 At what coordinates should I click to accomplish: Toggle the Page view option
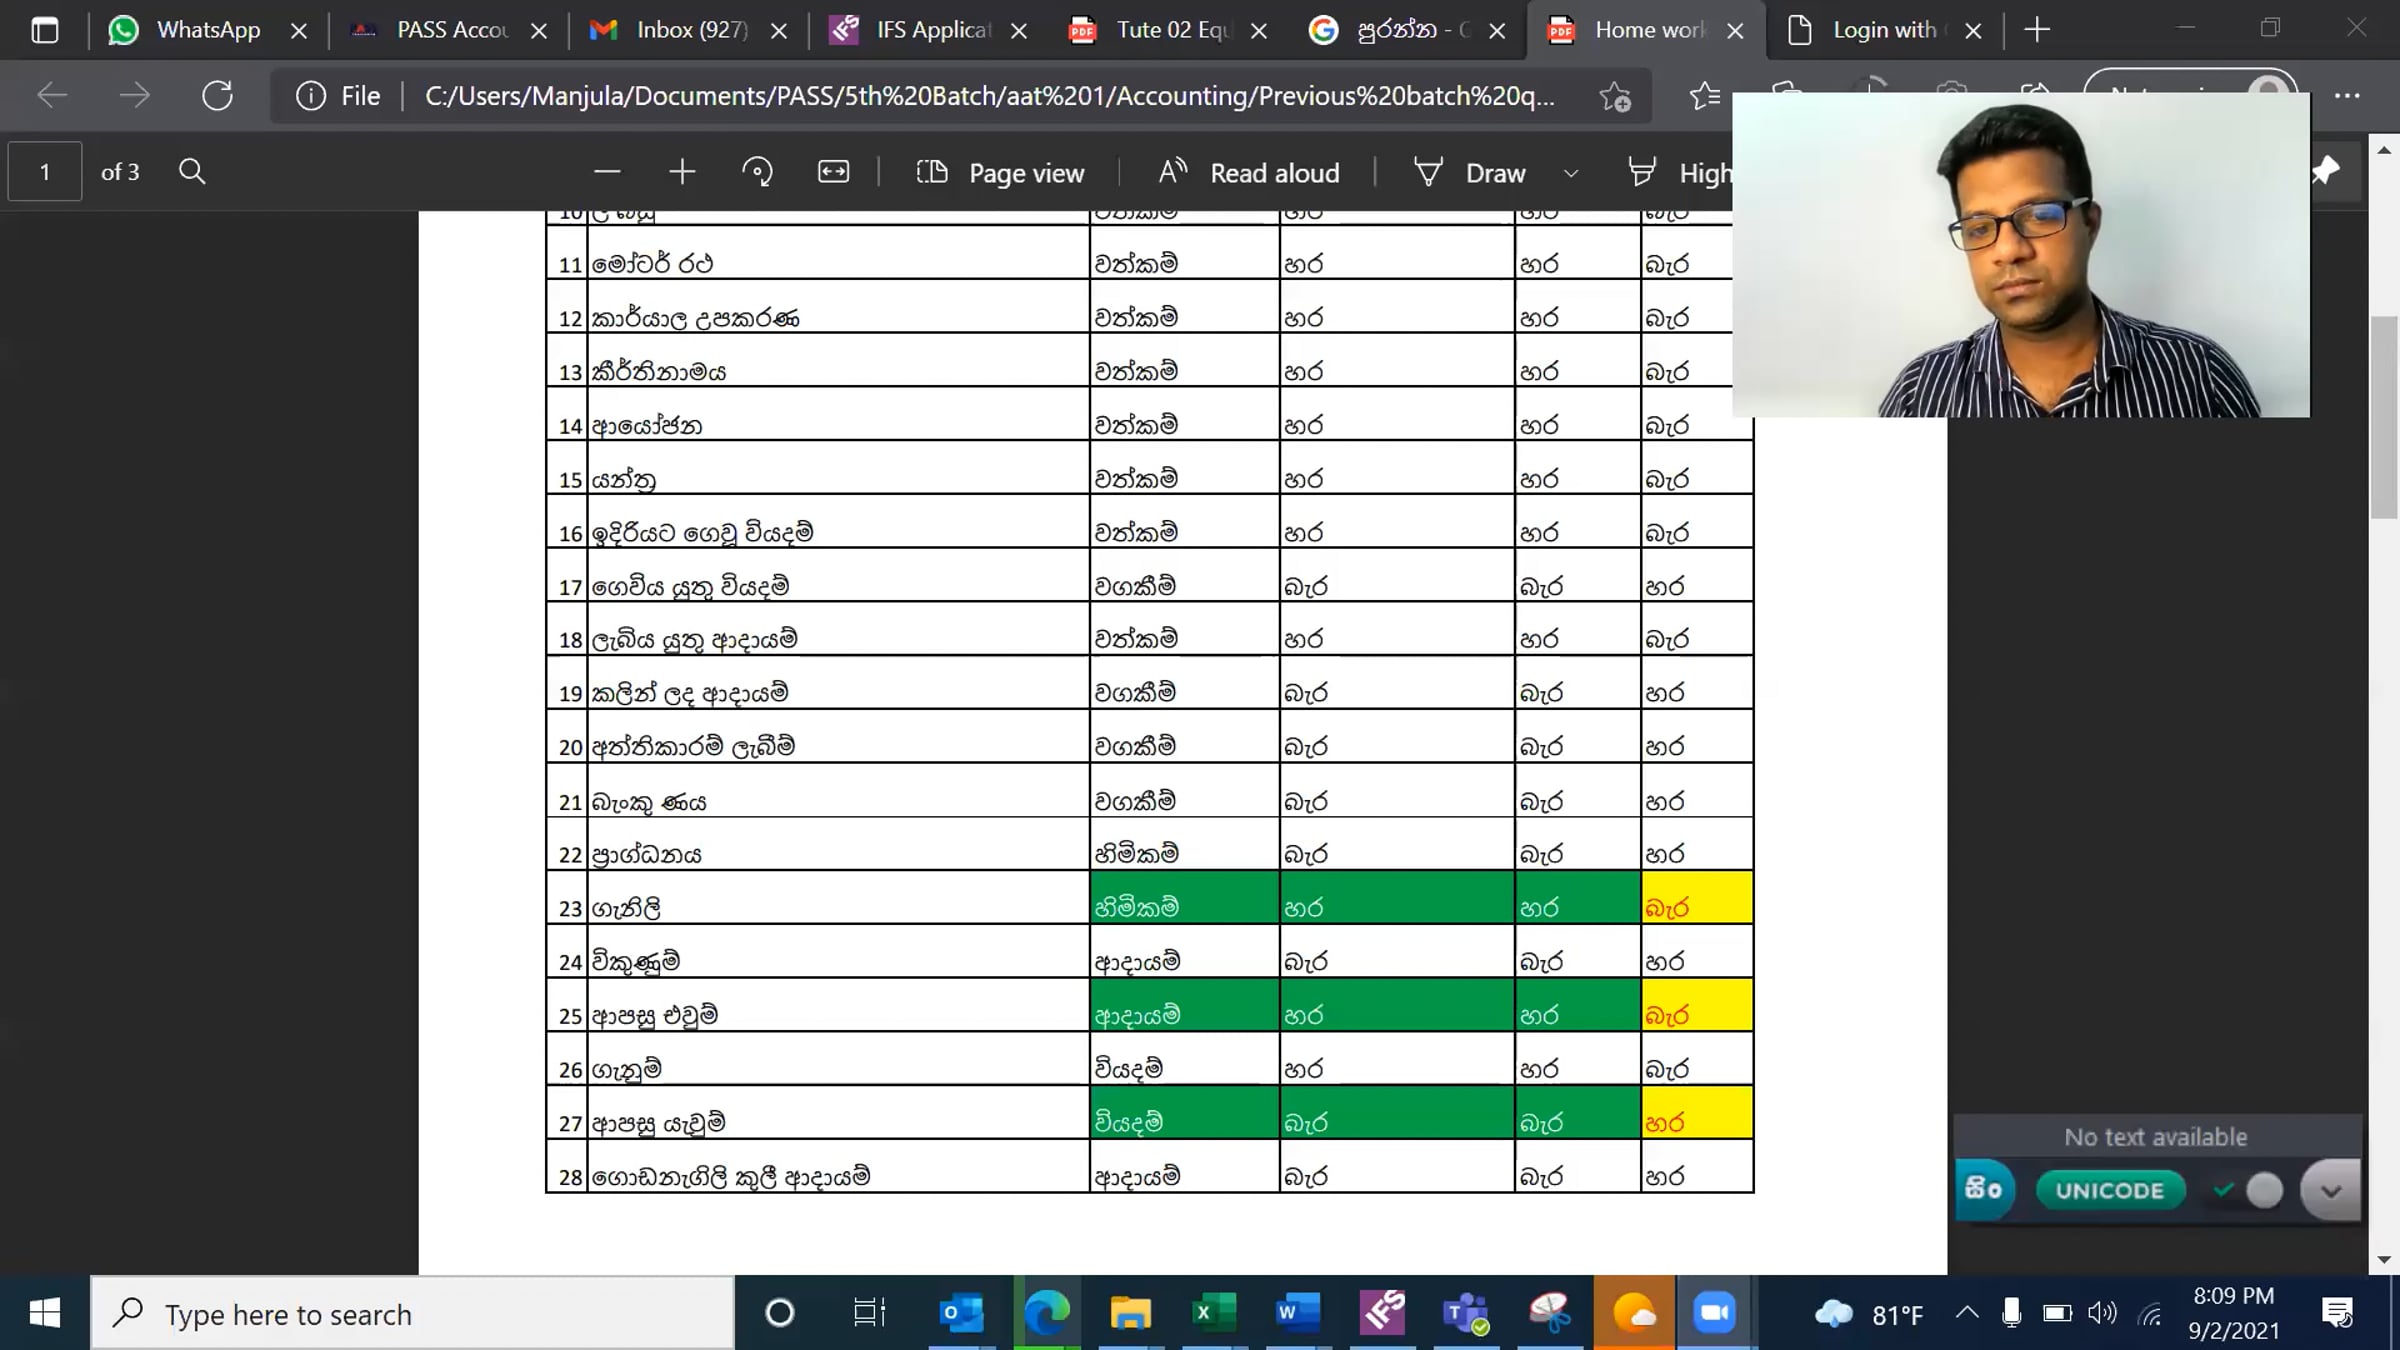1000,173
